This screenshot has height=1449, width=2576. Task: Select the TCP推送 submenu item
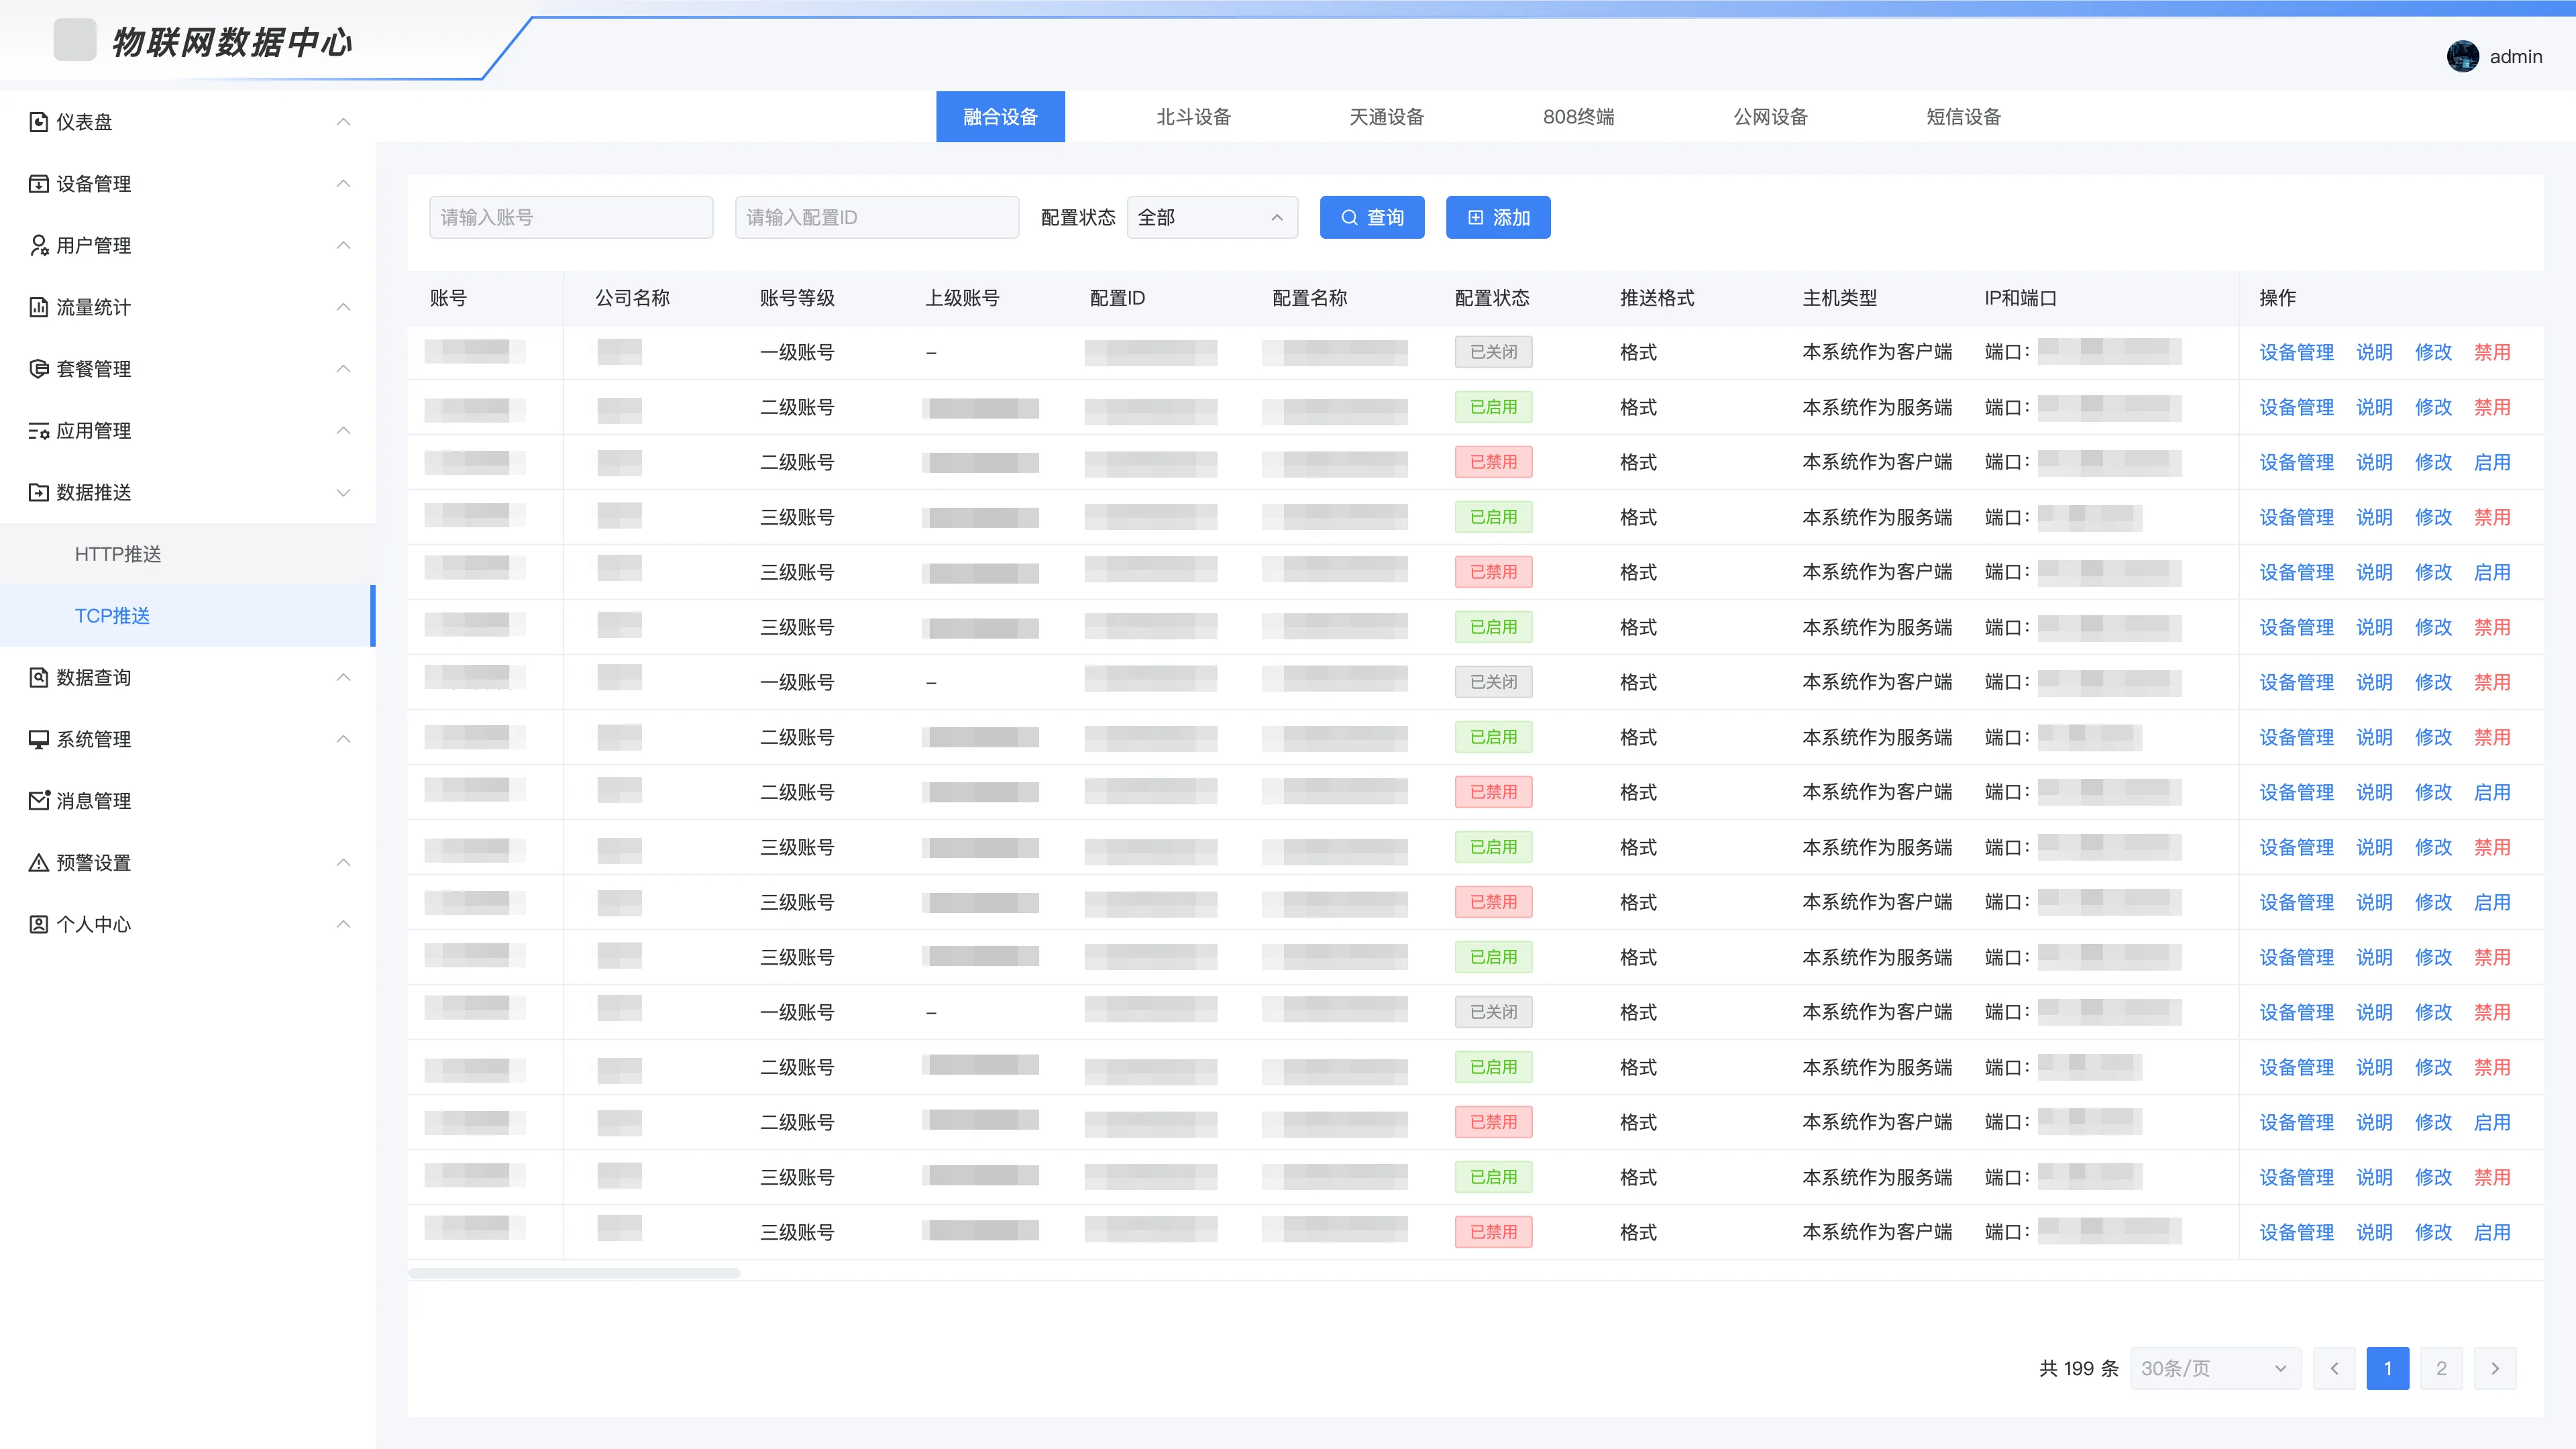[188, 616]
